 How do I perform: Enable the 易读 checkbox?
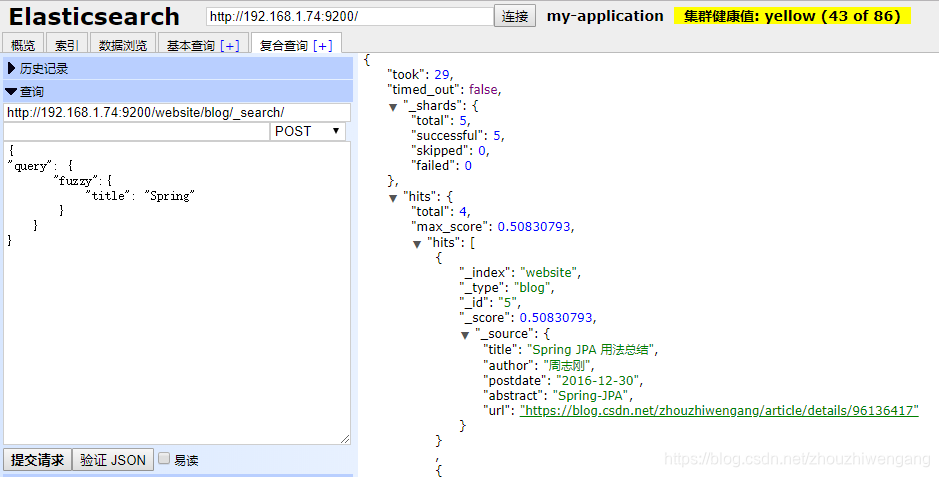click(164, 459)
